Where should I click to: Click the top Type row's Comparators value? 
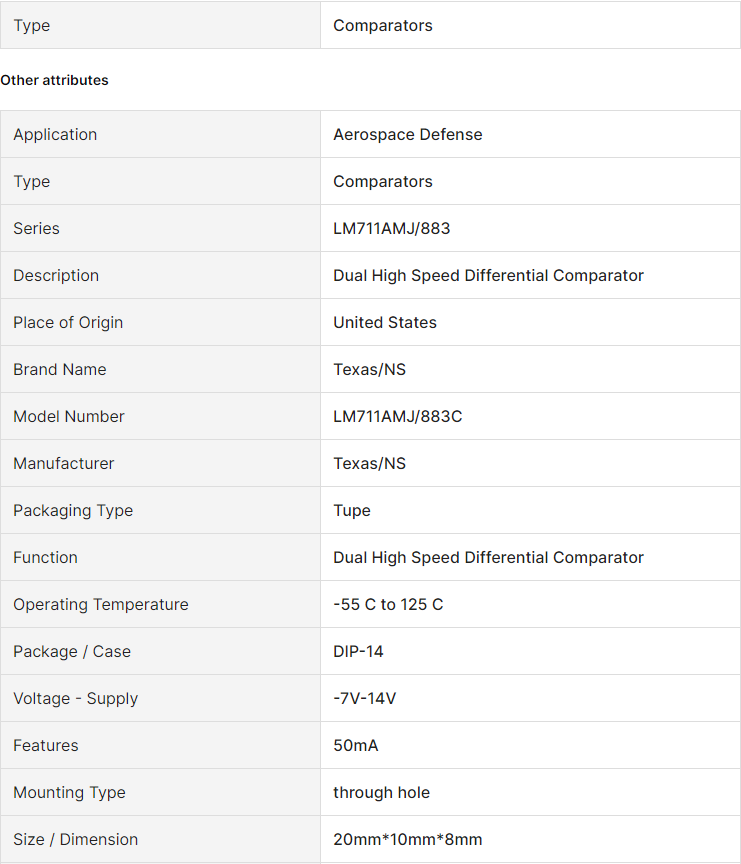383,25
